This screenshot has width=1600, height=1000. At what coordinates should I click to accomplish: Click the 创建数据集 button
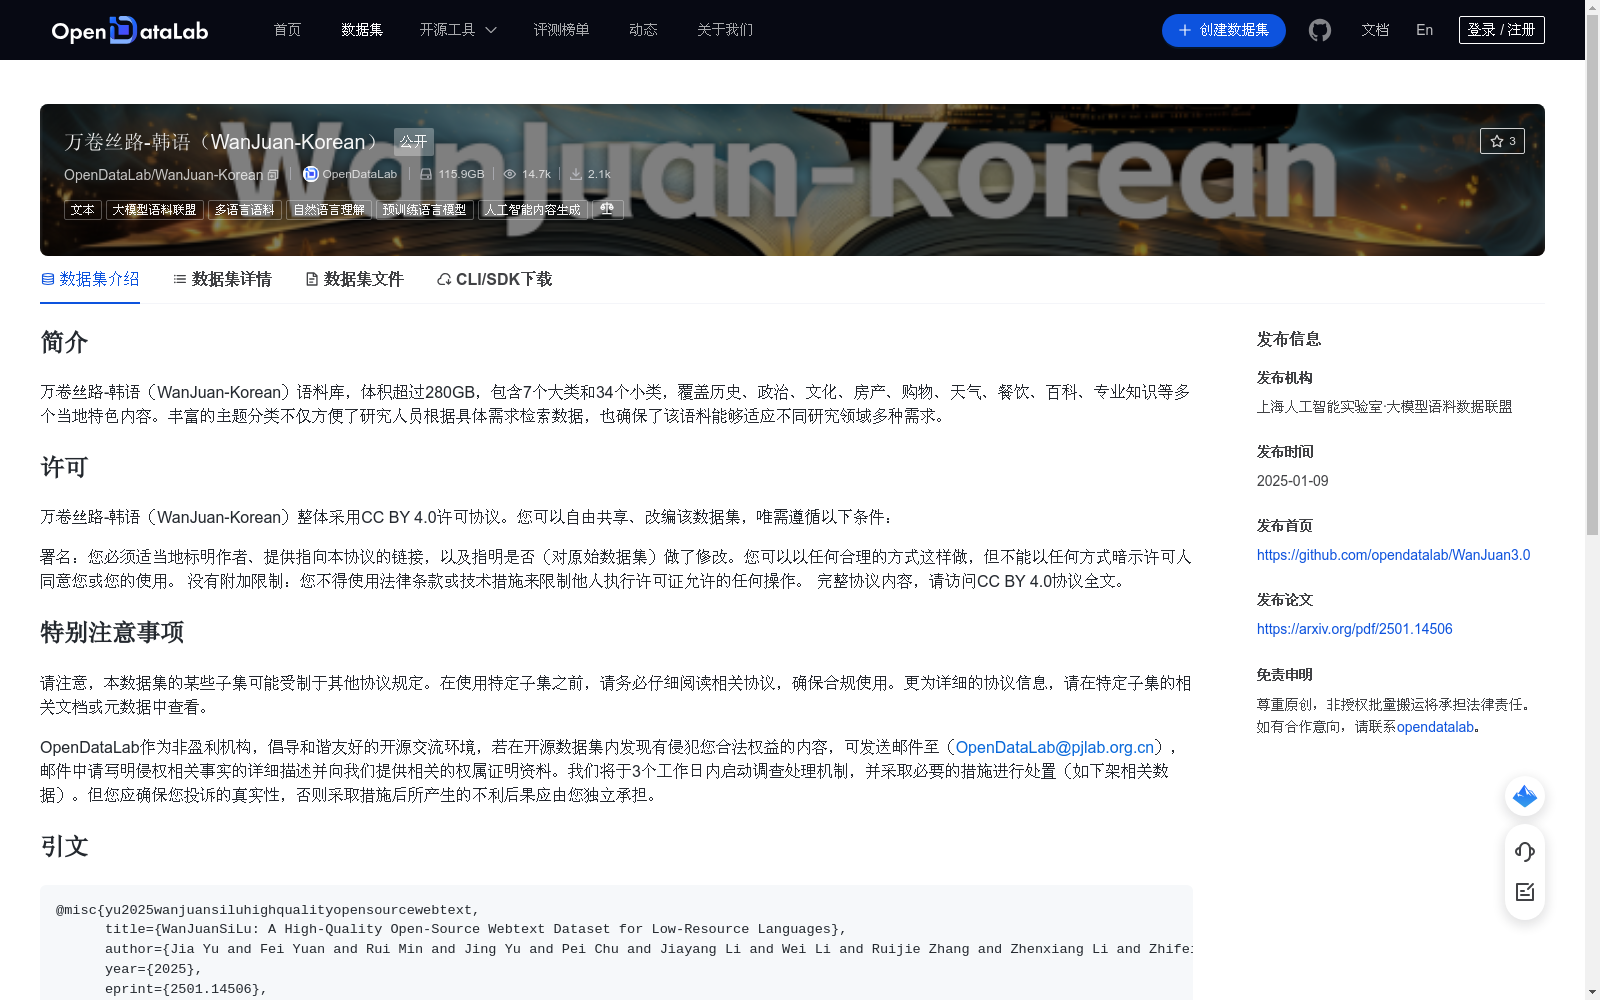1223,30
